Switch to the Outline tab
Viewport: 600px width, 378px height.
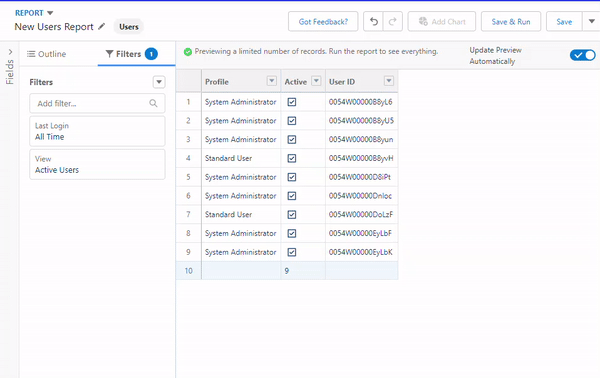(x=46, y=54)
